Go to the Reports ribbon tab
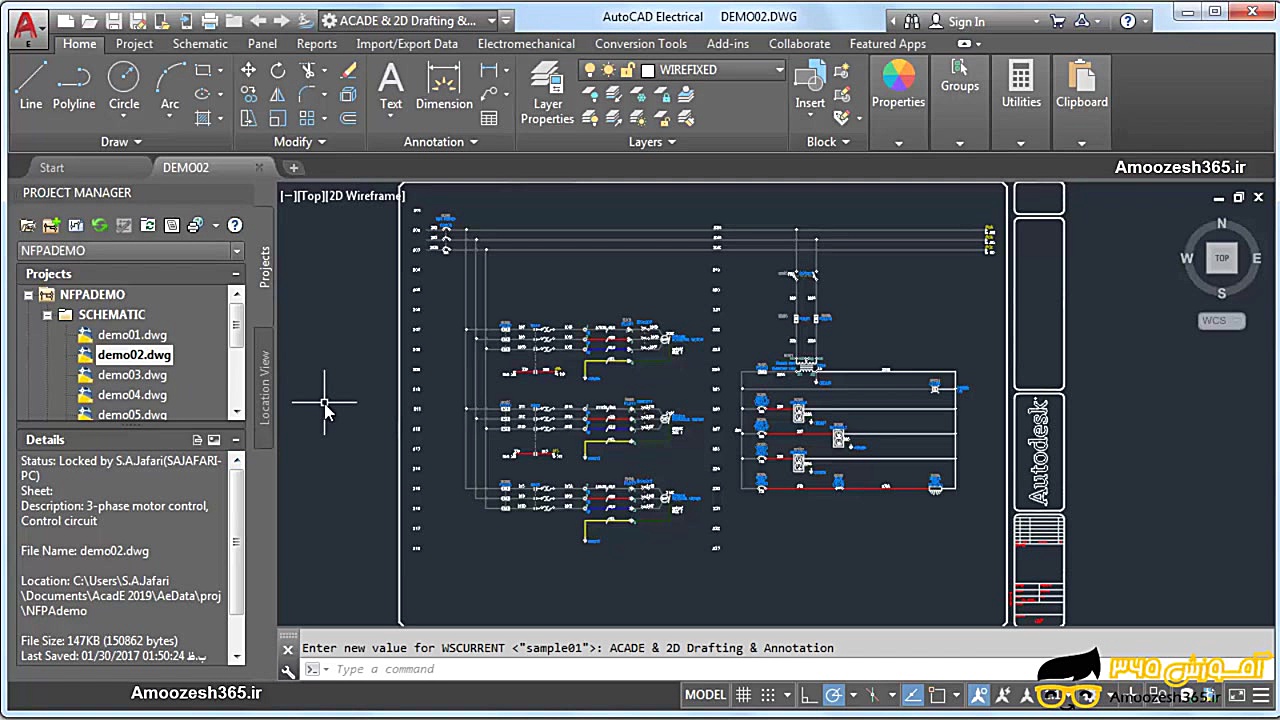 coord(317,44)
